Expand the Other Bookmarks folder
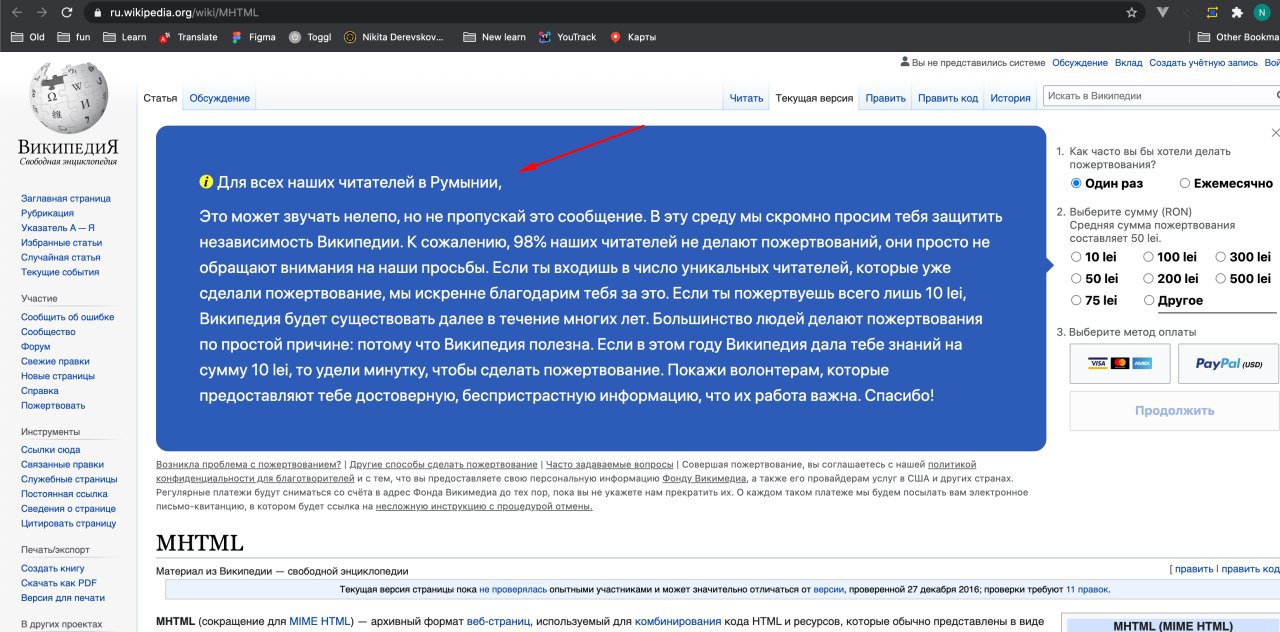 pos(1238,37)
